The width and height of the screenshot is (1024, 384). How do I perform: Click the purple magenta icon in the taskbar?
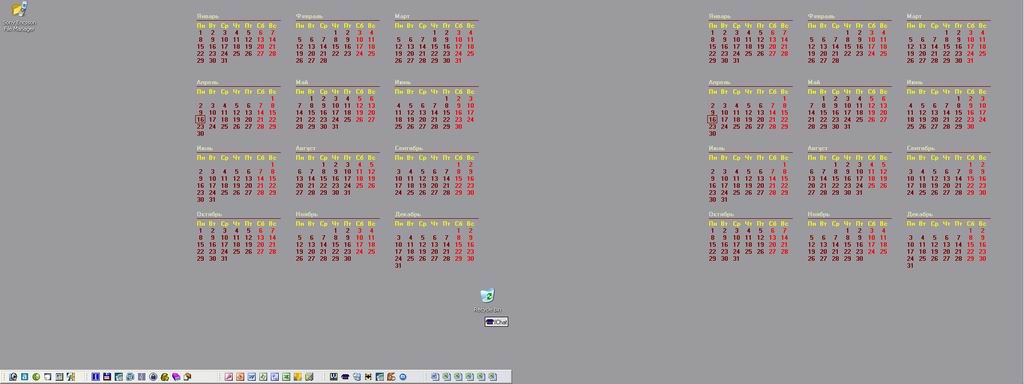(176, 377)
